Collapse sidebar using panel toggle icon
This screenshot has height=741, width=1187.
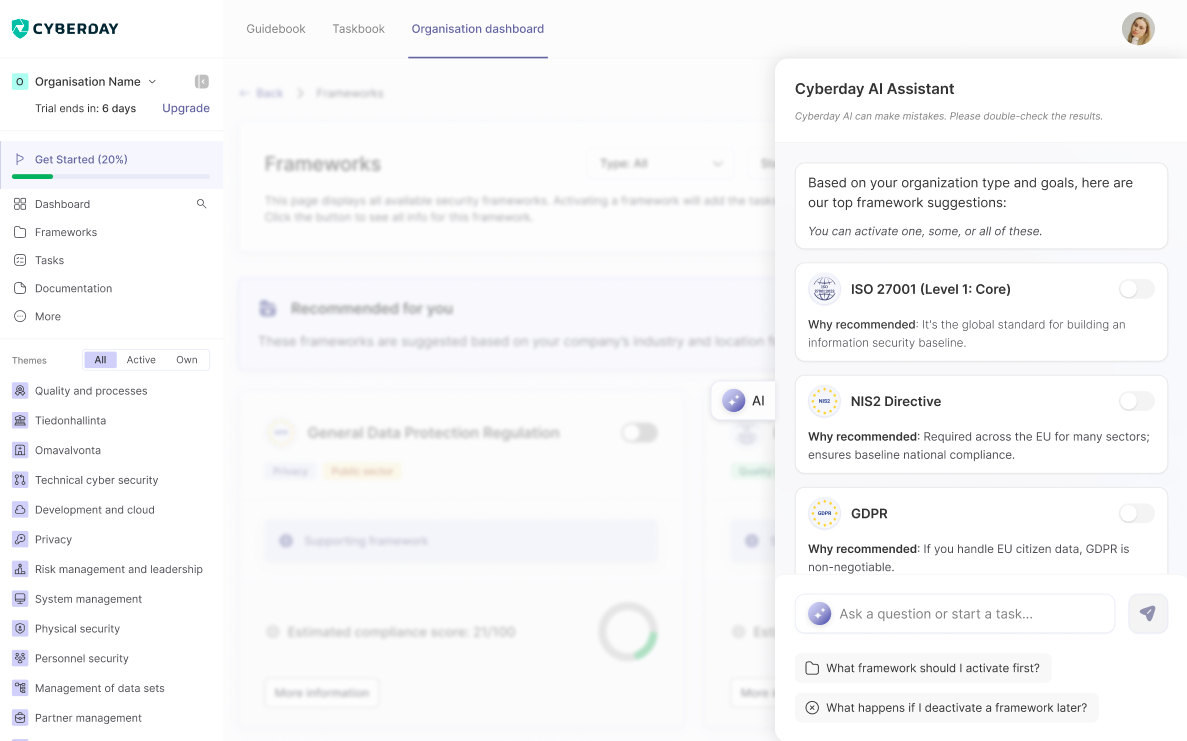click(x=201, y=82)
